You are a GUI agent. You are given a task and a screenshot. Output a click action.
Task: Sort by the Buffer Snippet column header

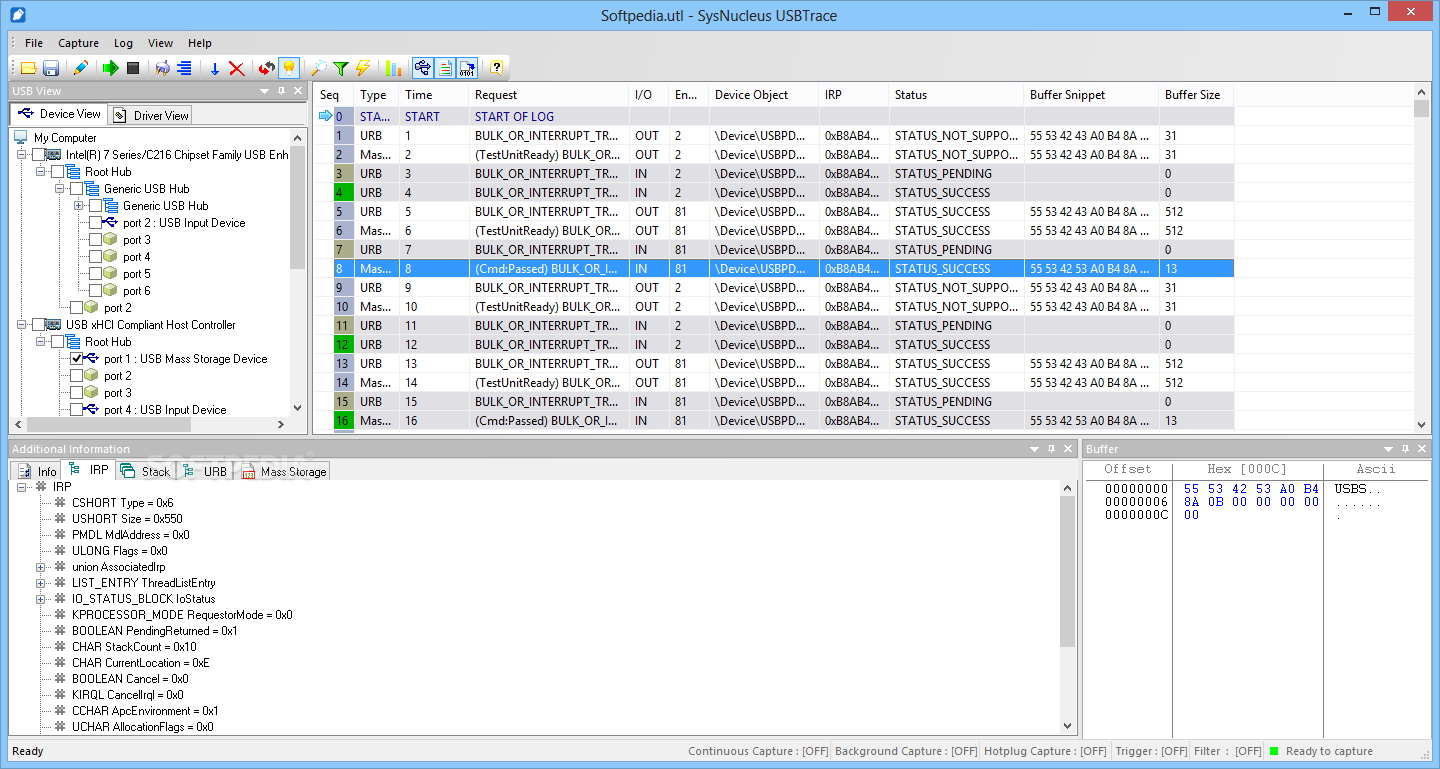point(1091,95)
